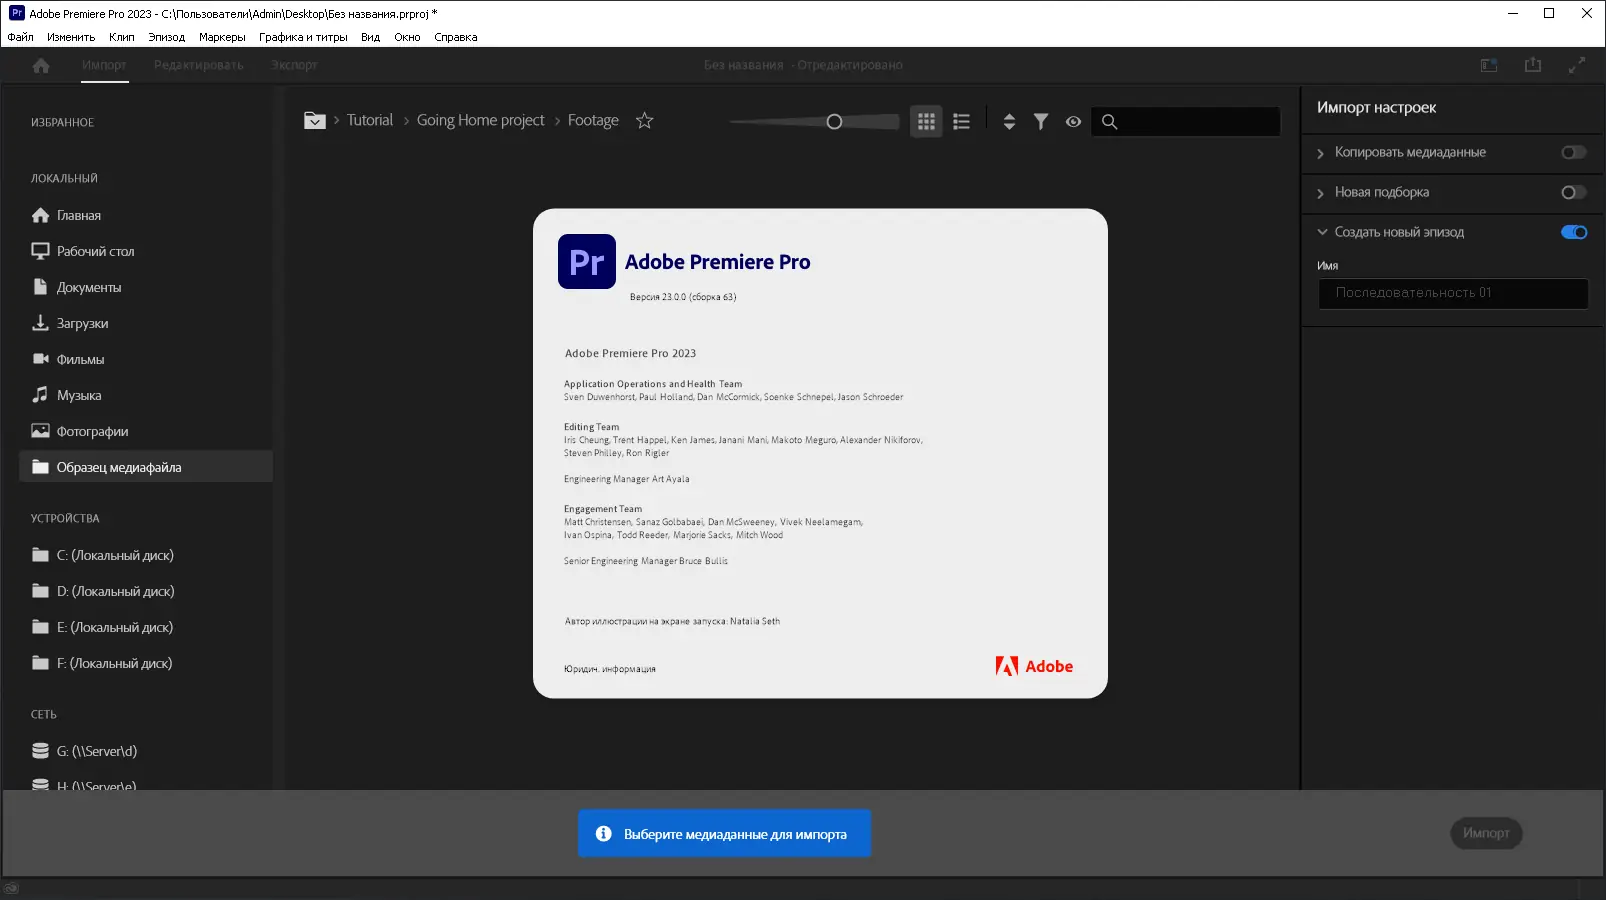Click the Импорт настроек panel heading

click(x=1376, y=108)
